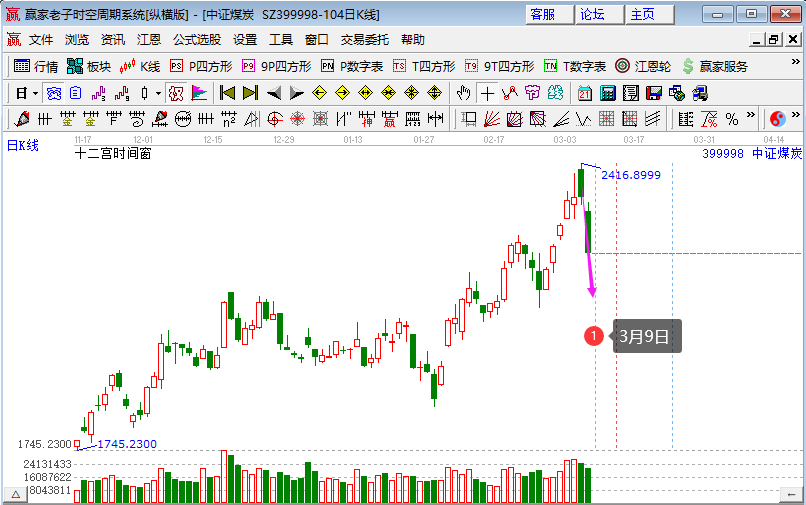Open the 帮助 menu

click(x=413, y=40)
